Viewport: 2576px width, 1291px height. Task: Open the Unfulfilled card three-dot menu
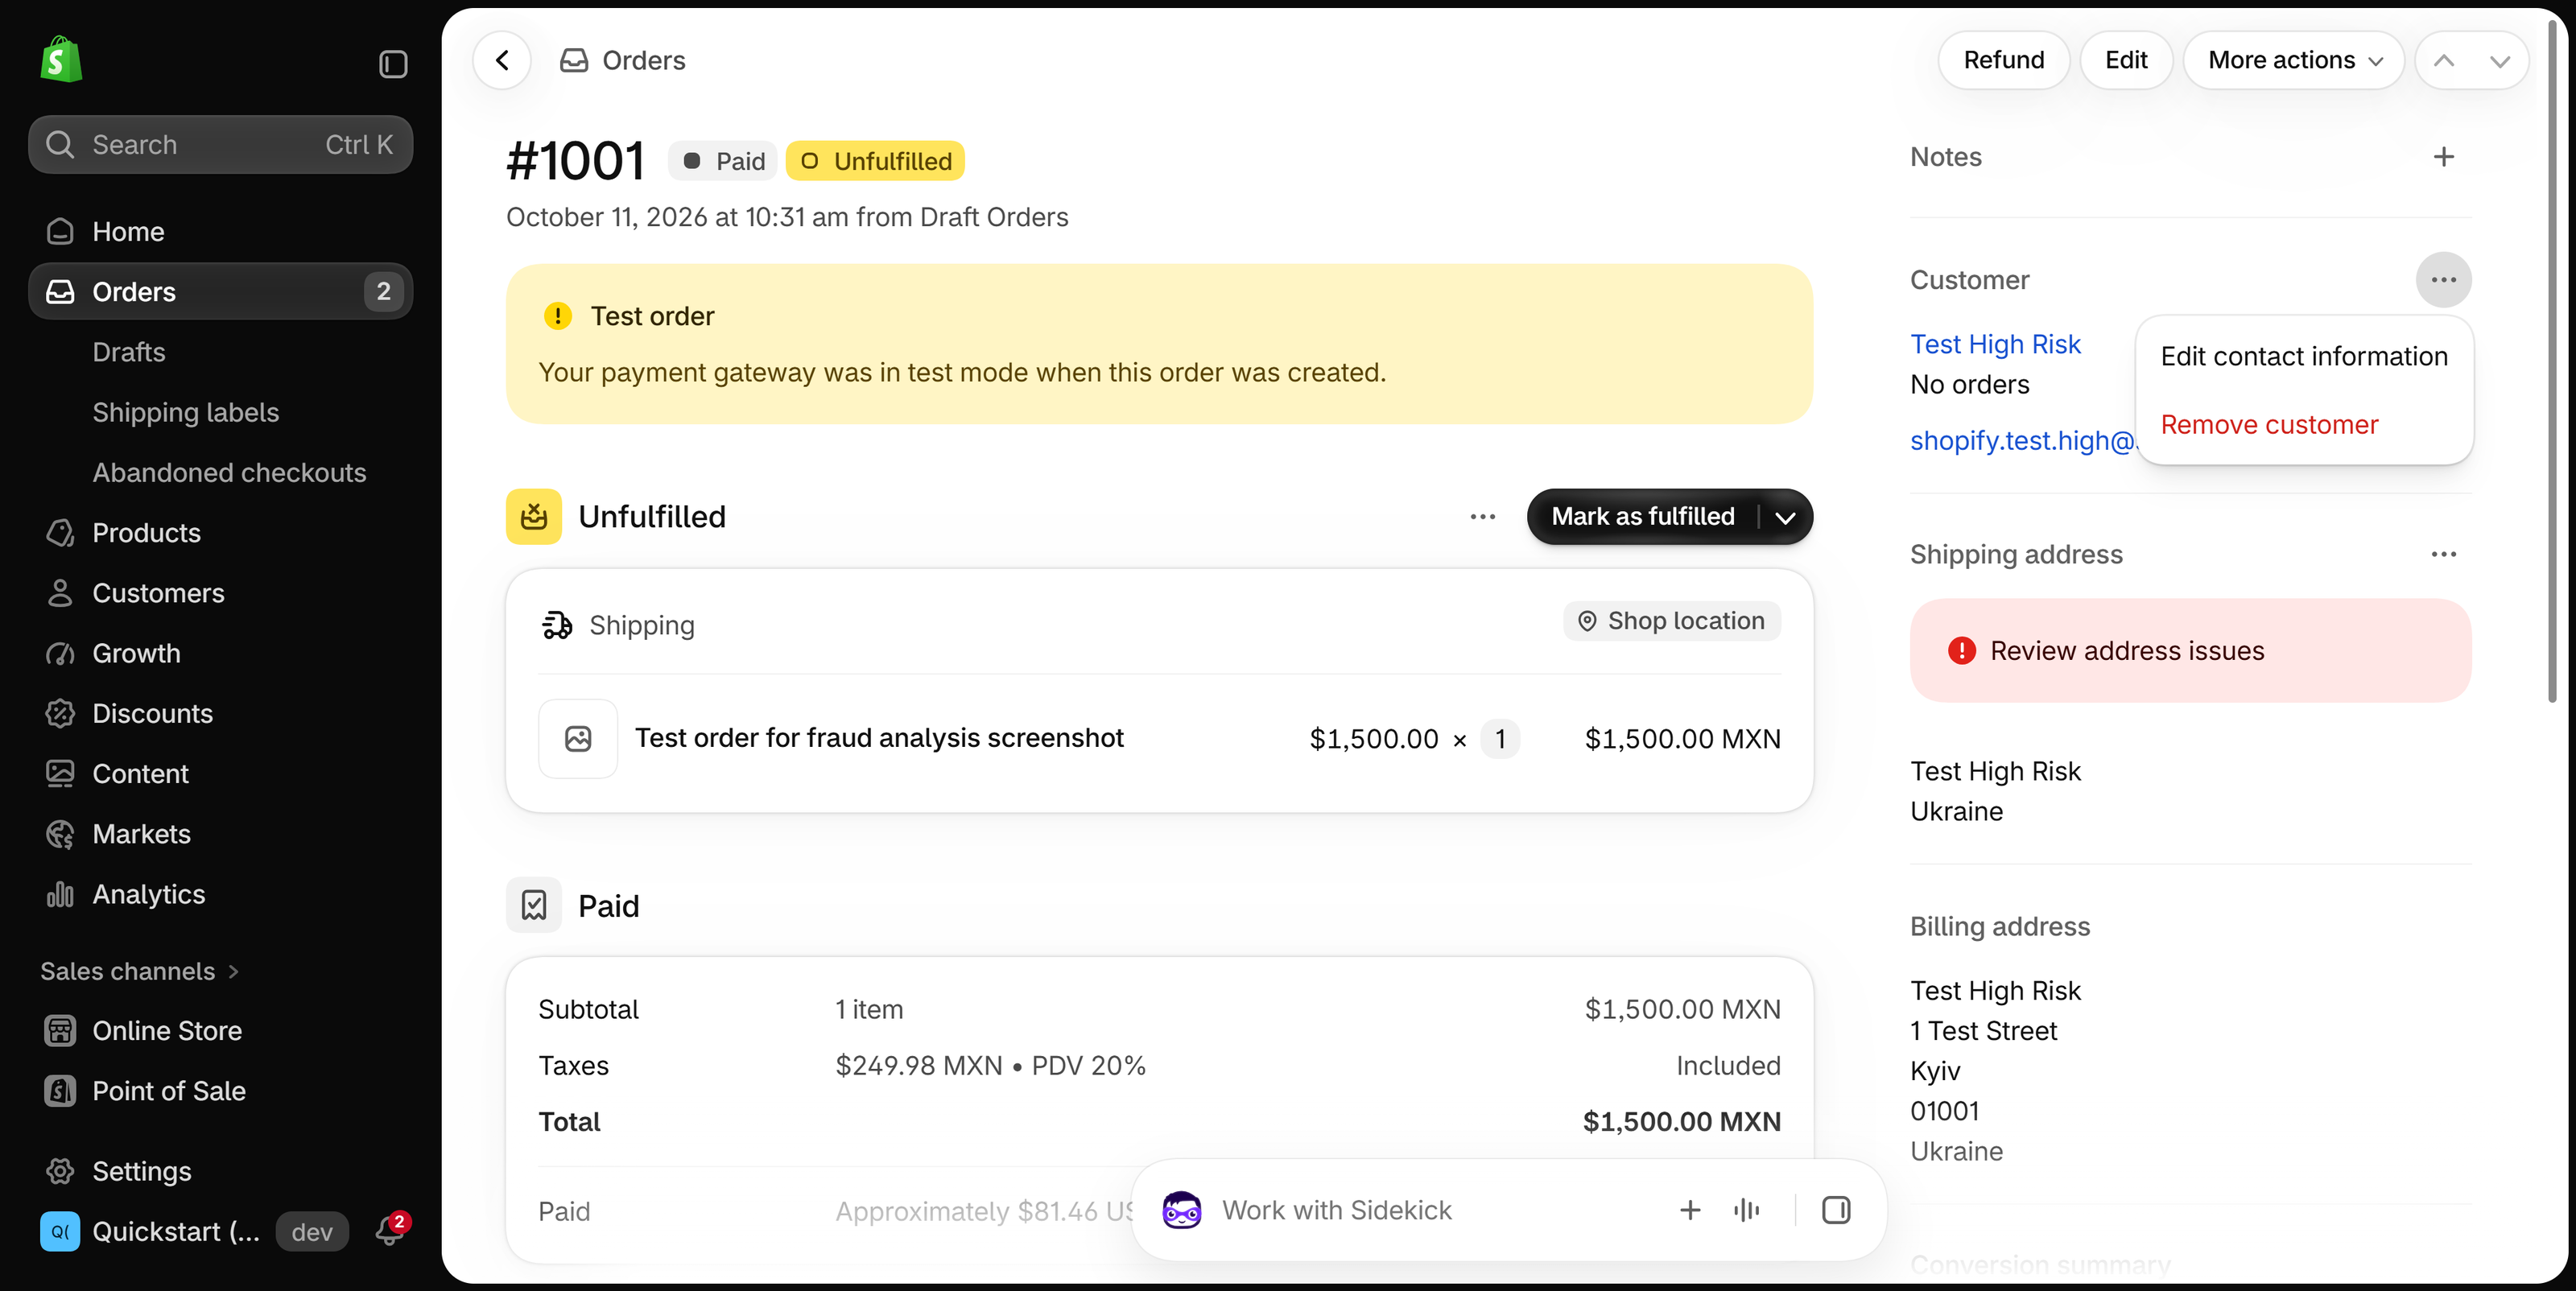(x=1482, y=517)
